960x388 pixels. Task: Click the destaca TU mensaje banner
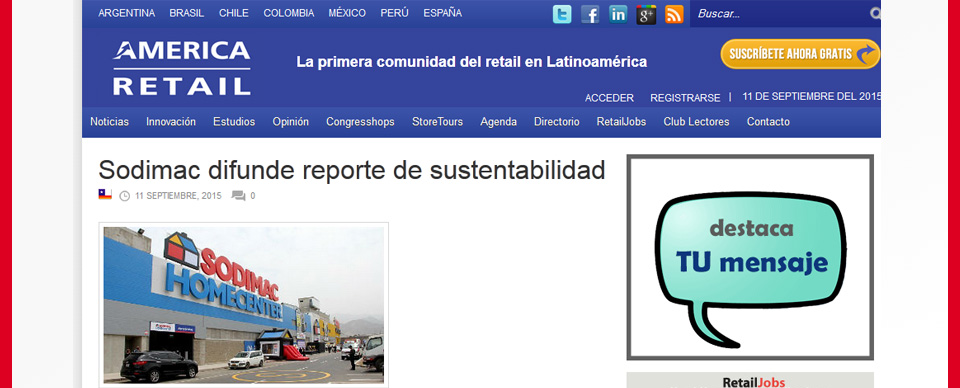[750, 257]
